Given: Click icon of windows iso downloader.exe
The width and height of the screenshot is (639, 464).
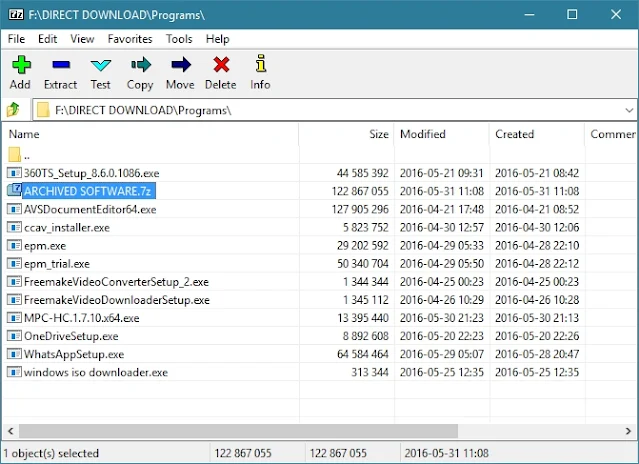Looking at the screenshot, I should pyautogui.click(x=14, y=372).
